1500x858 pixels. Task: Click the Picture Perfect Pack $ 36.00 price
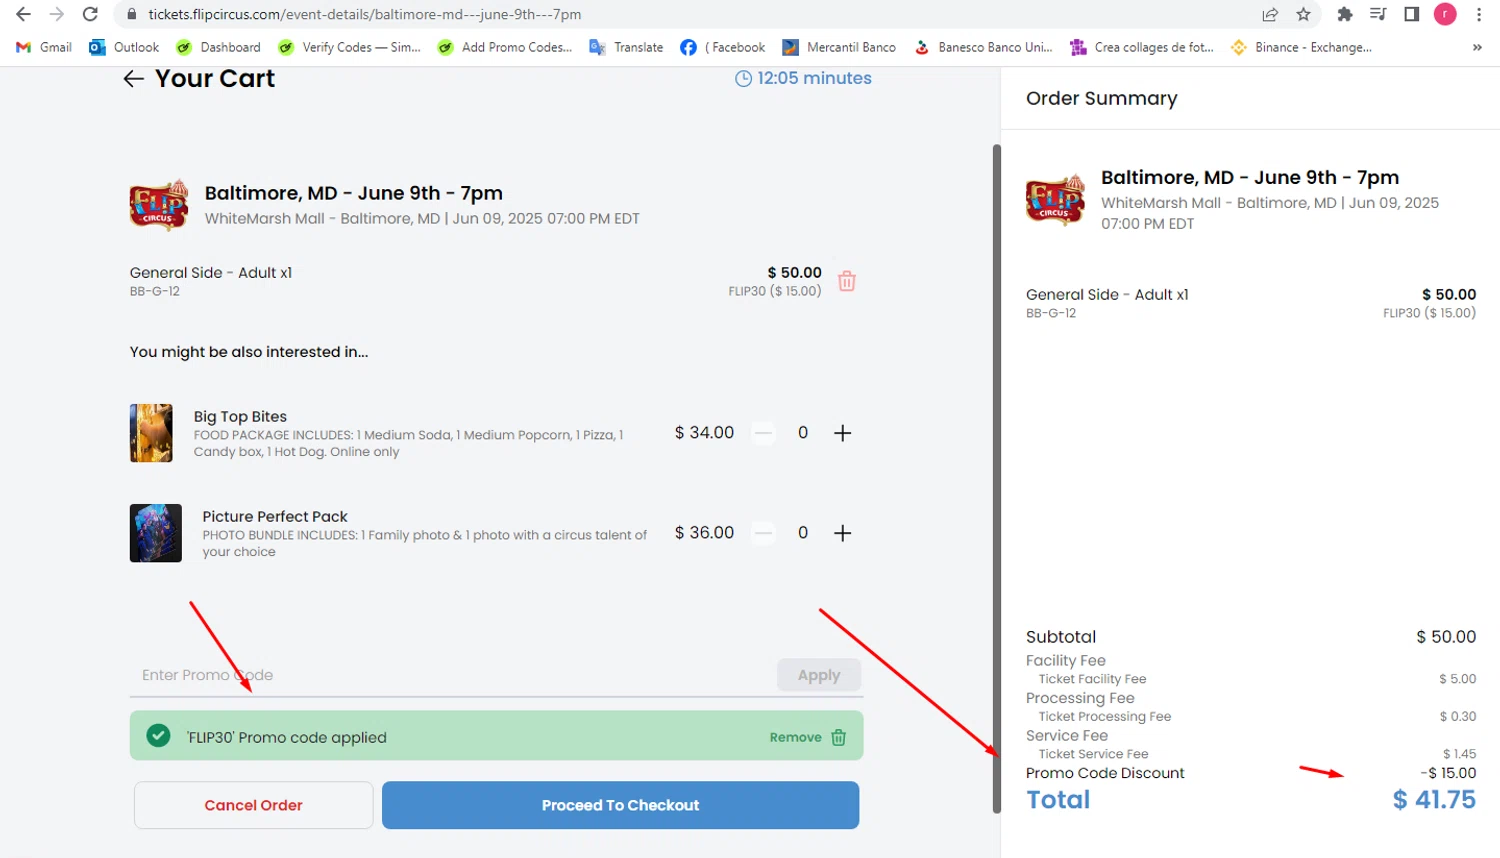point(704,533)
